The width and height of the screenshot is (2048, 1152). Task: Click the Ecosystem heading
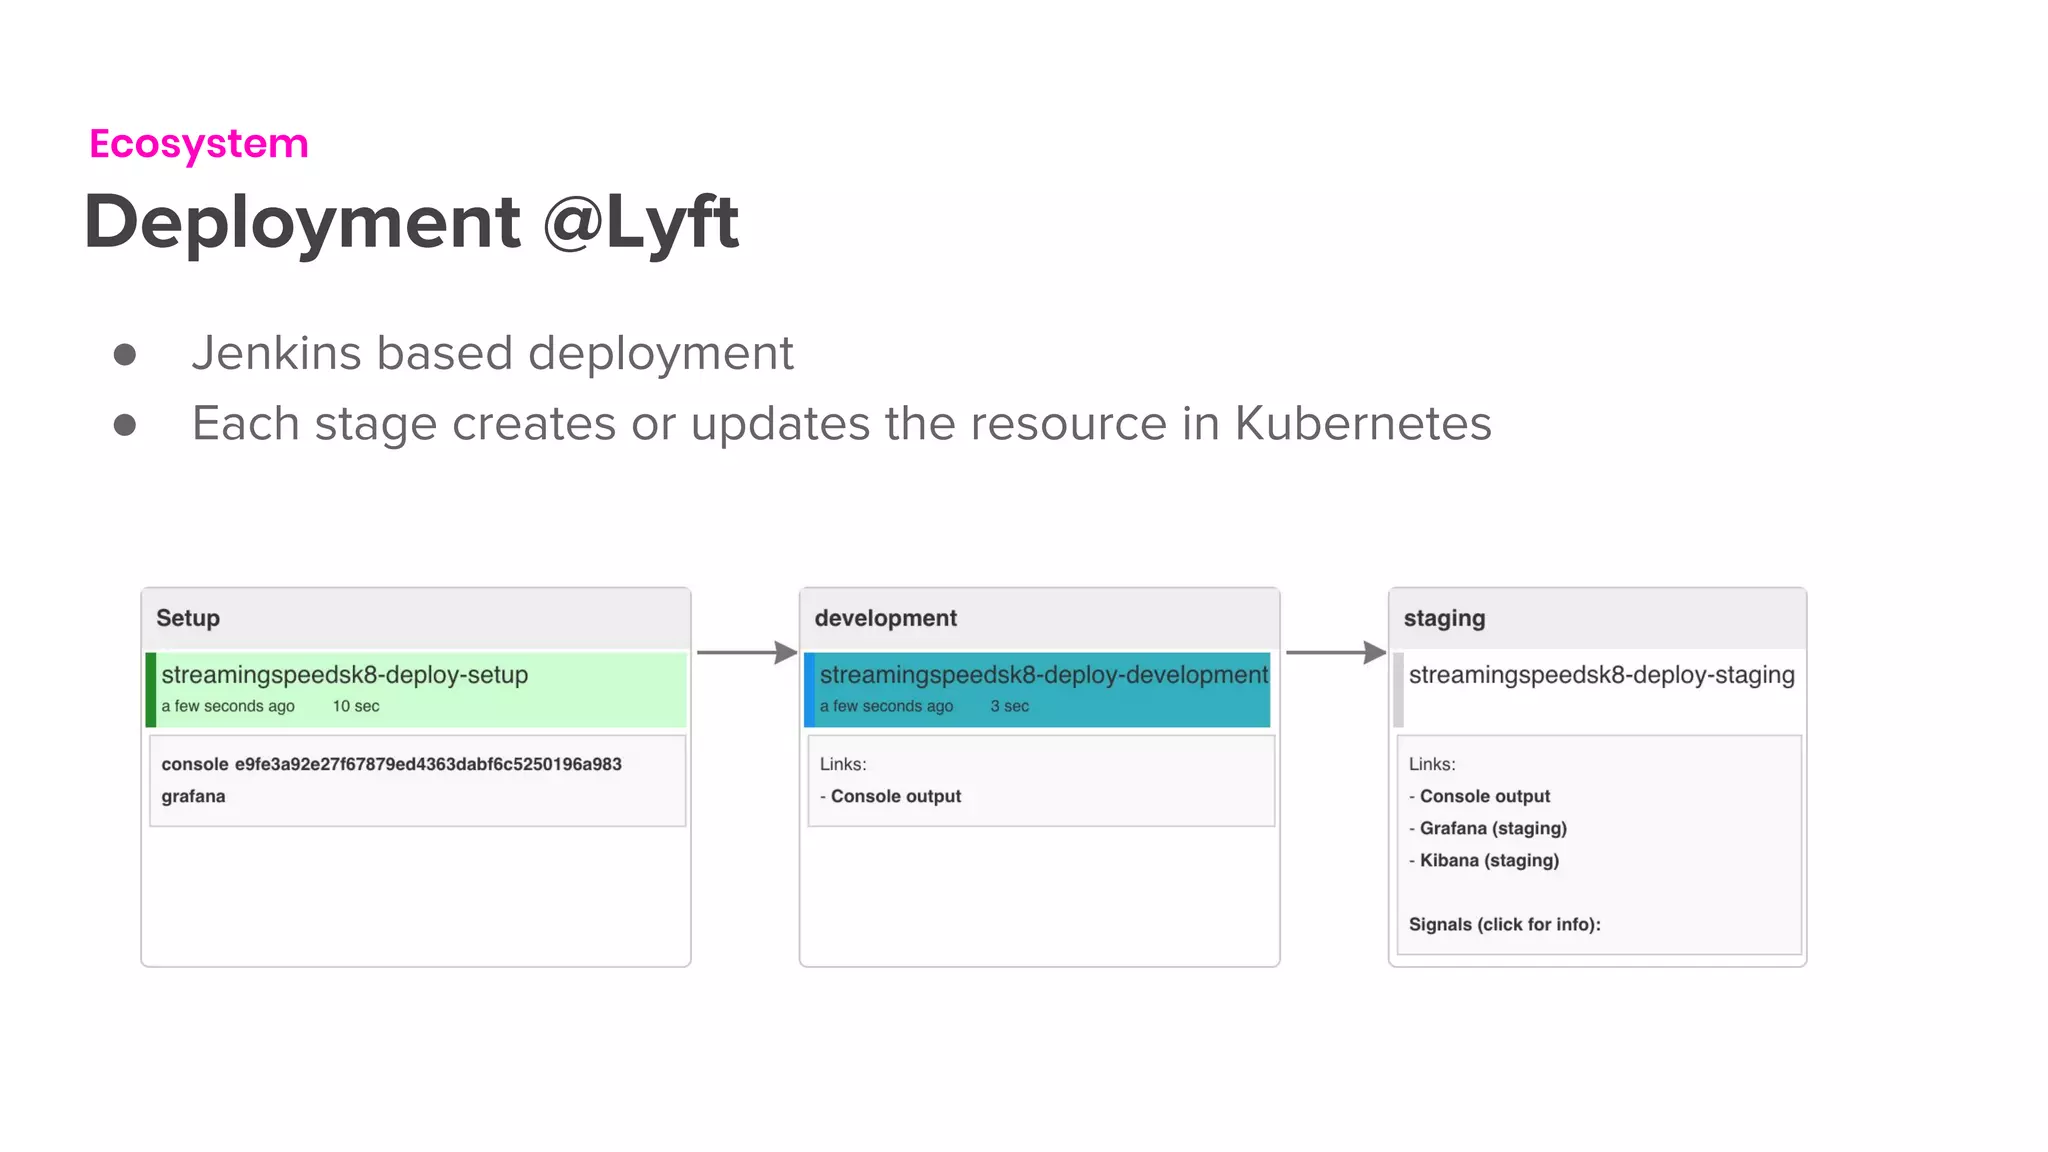point(199,144)
